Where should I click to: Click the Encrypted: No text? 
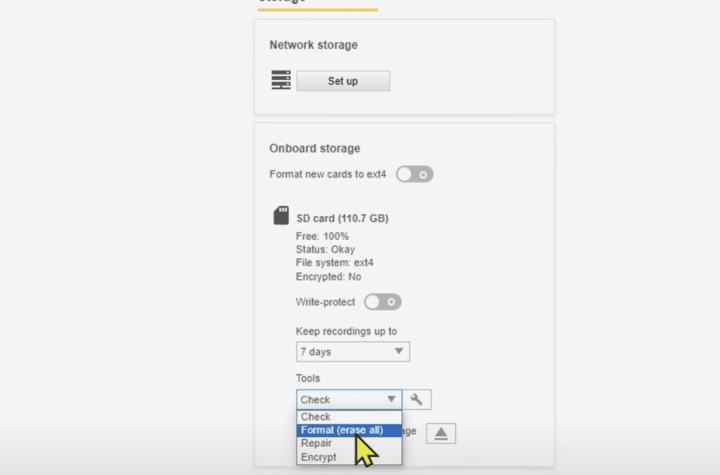328,276
